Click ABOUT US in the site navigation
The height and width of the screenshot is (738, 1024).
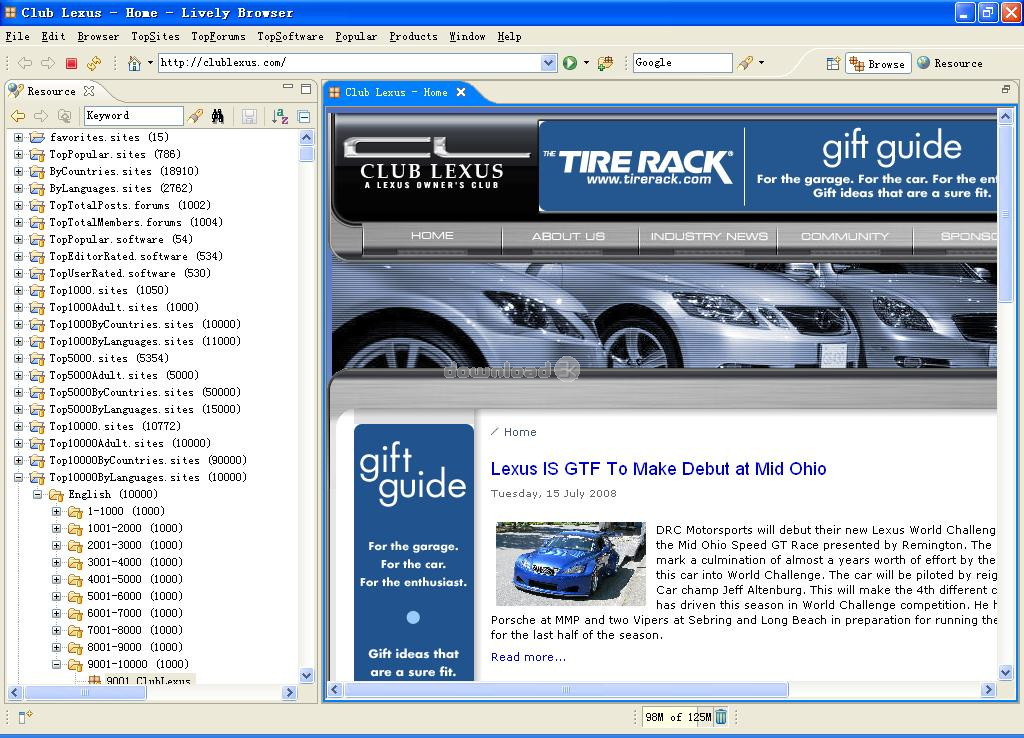pos(568,236)
